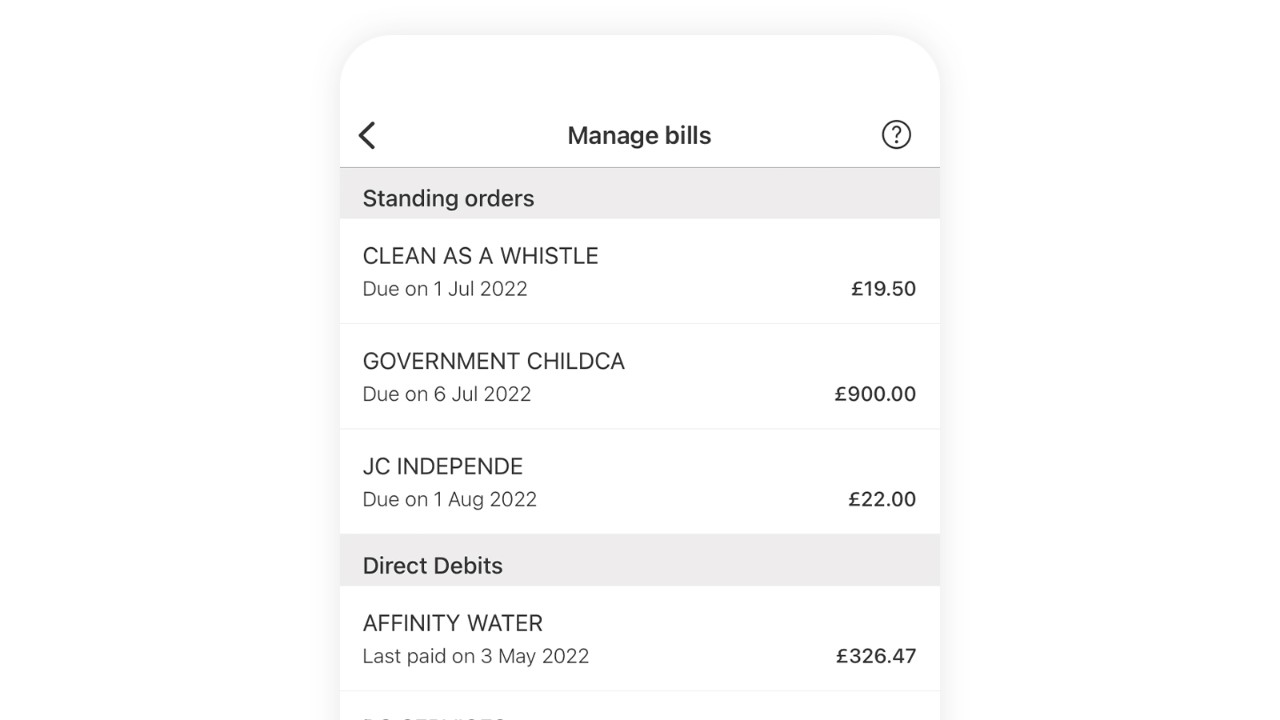Tap the Manage bills page title
The height and width of the screenshot is (720, 1280).
coord(639,135)
